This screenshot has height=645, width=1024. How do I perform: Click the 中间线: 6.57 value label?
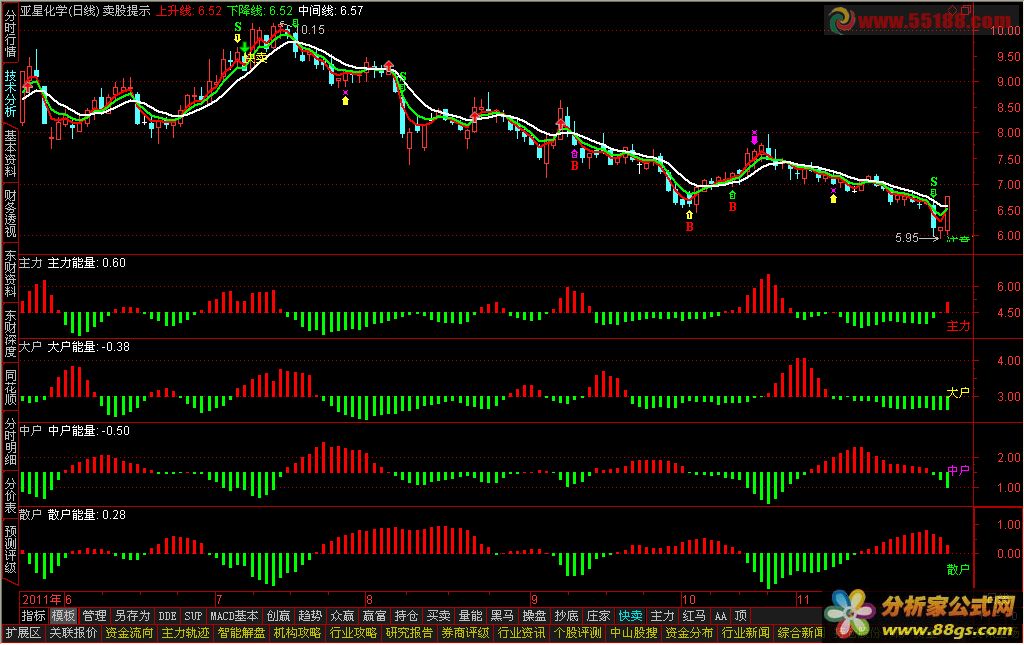pos(330,11)
